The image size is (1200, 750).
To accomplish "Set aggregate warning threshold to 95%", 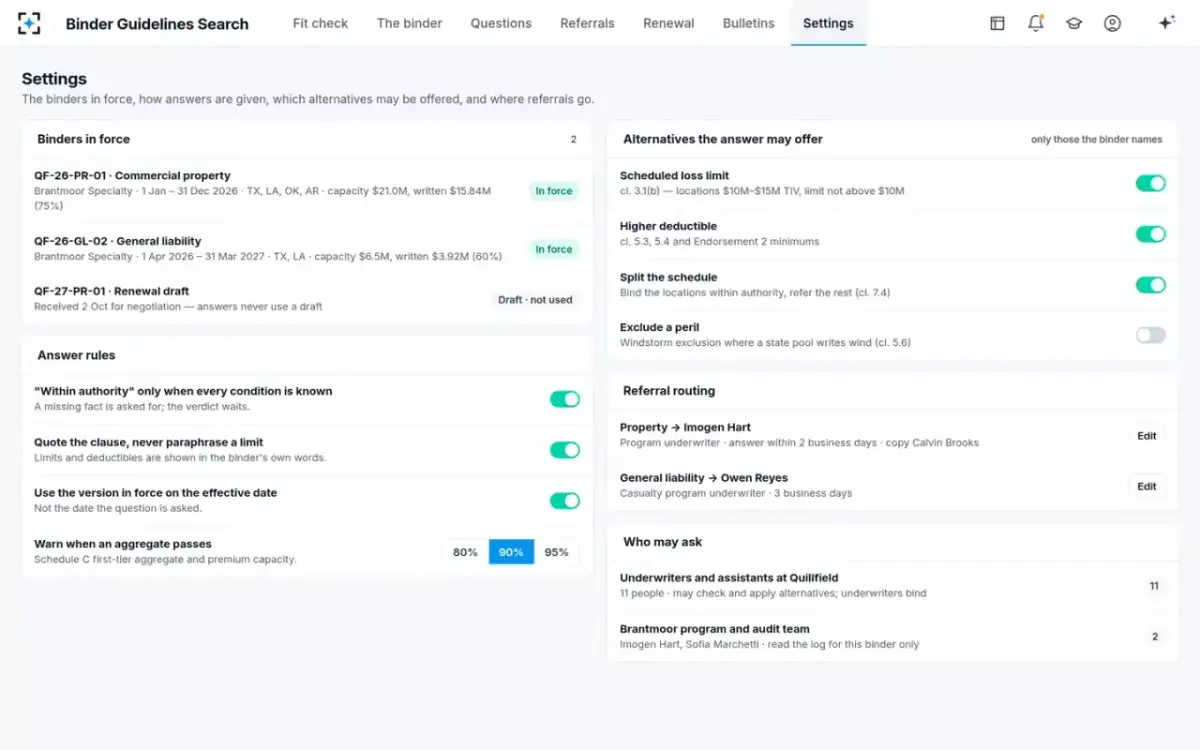I will pos(557,552).
